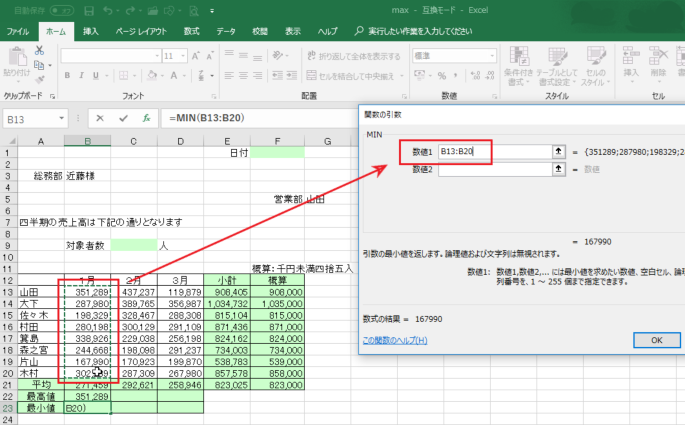Expand the Clipboard group dialog launcher
This screenshot has width=685, height=425.
(x=52, y=96)
